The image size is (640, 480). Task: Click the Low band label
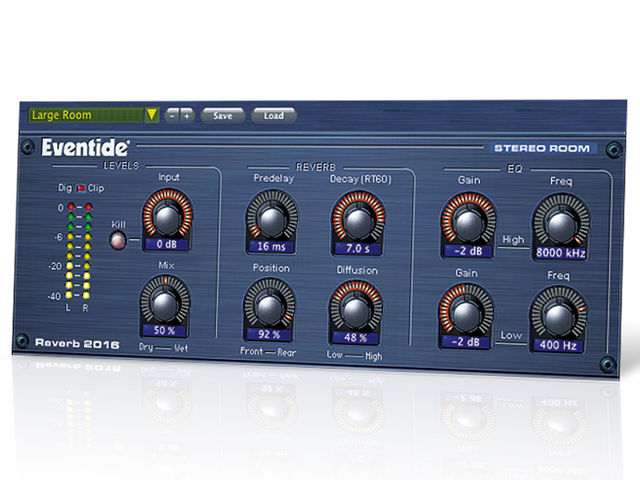pyautogui.click(x=511, y=336)
